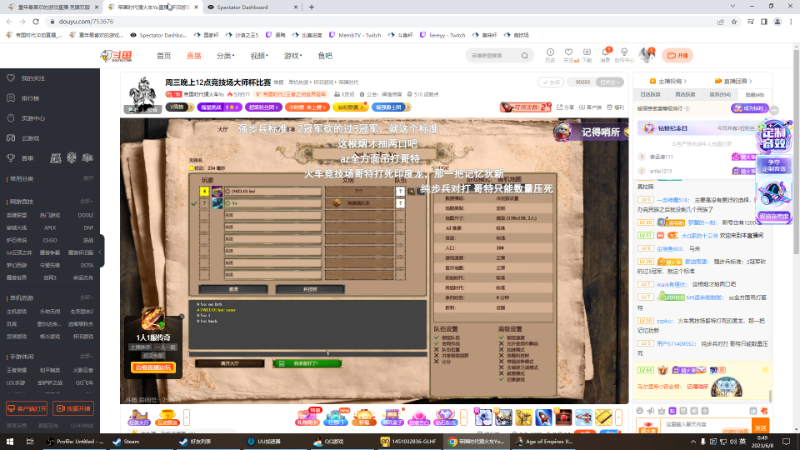Select the gold card gift icon
The height and width of the screenshot is (450, 800).
[x=604, y=417]
